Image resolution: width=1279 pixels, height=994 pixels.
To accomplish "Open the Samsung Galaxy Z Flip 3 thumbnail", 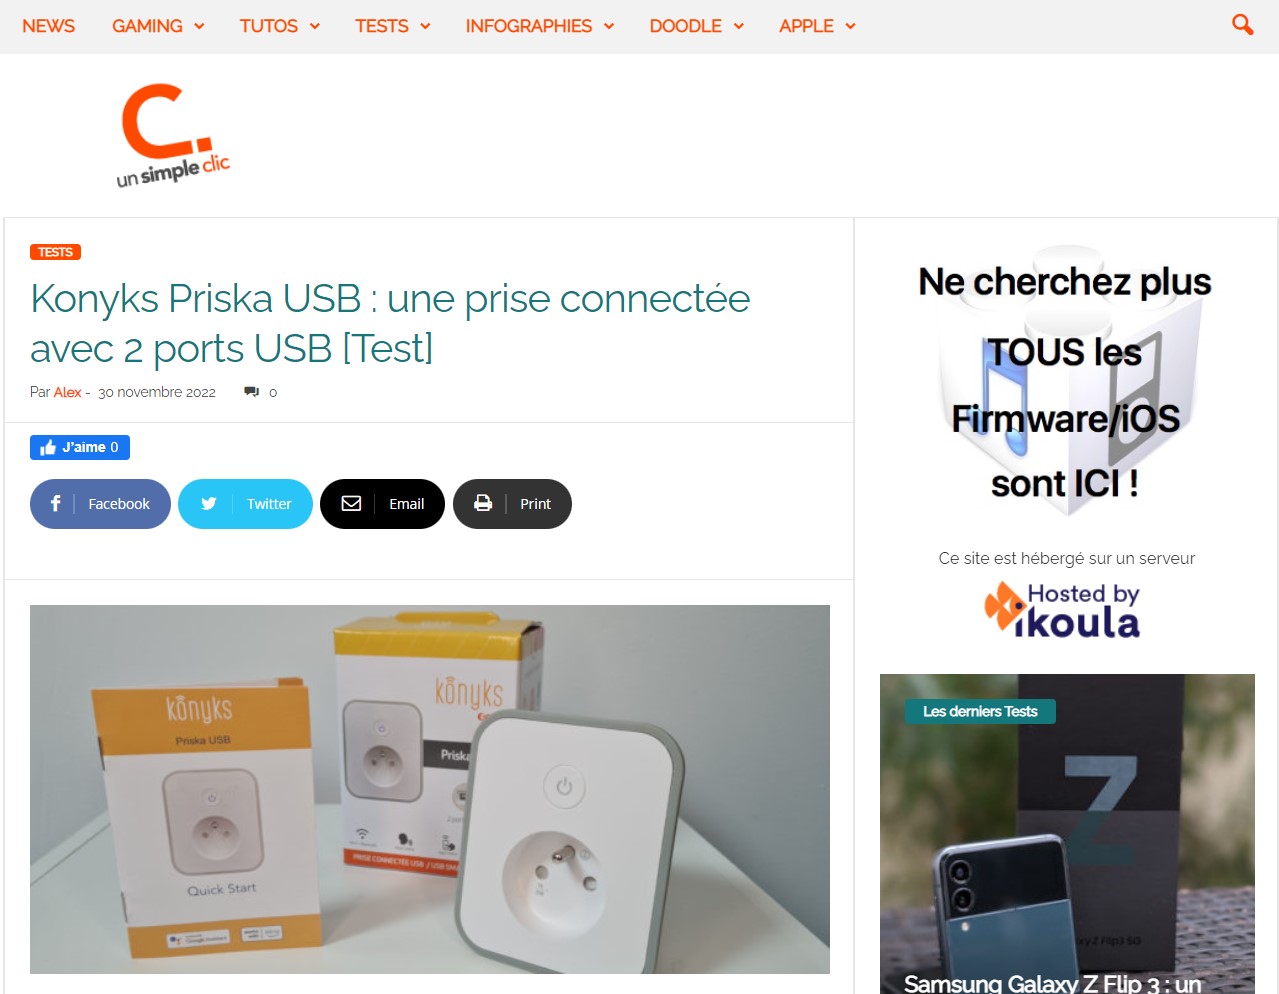I will coord(1067,834).
